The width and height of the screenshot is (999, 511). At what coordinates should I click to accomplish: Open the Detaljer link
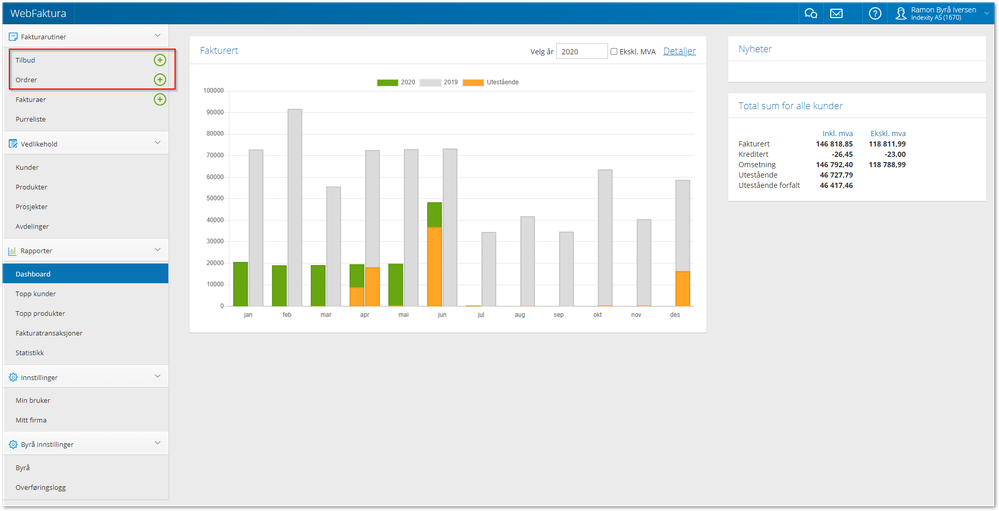680,51
